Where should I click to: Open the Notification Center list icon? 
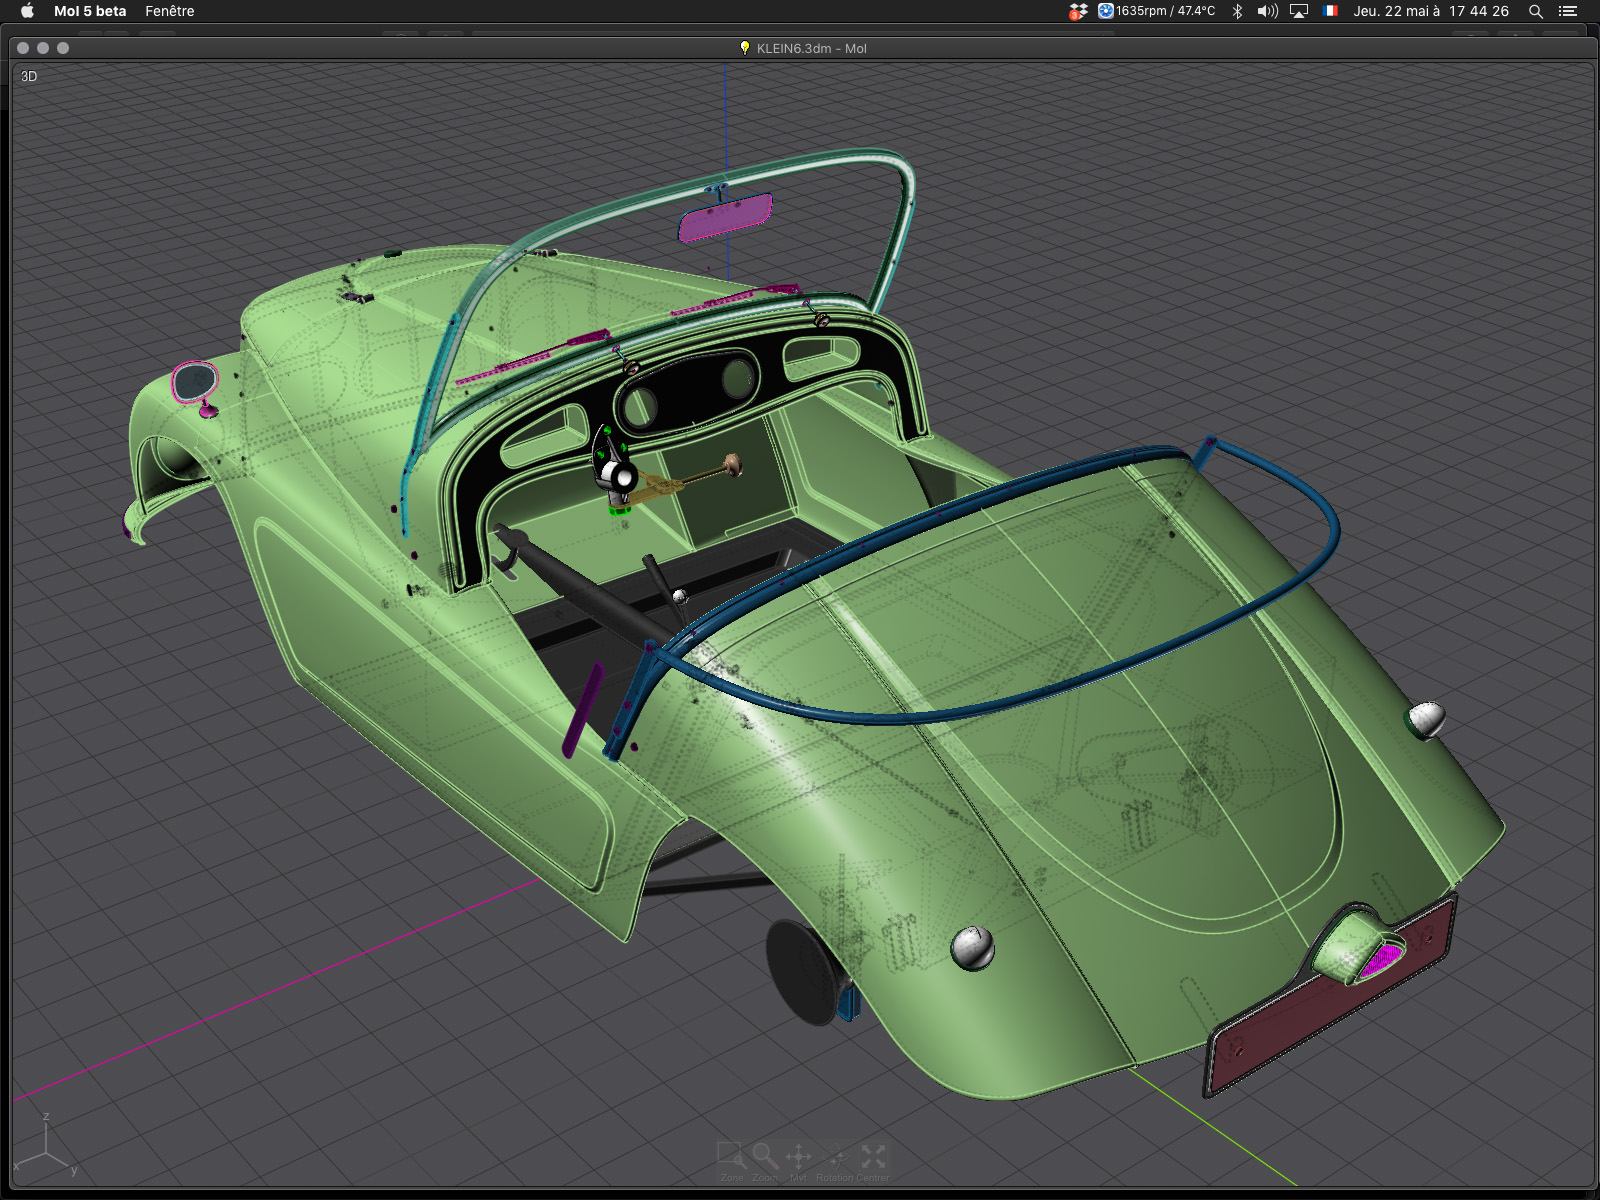(x=1568, y=11)
